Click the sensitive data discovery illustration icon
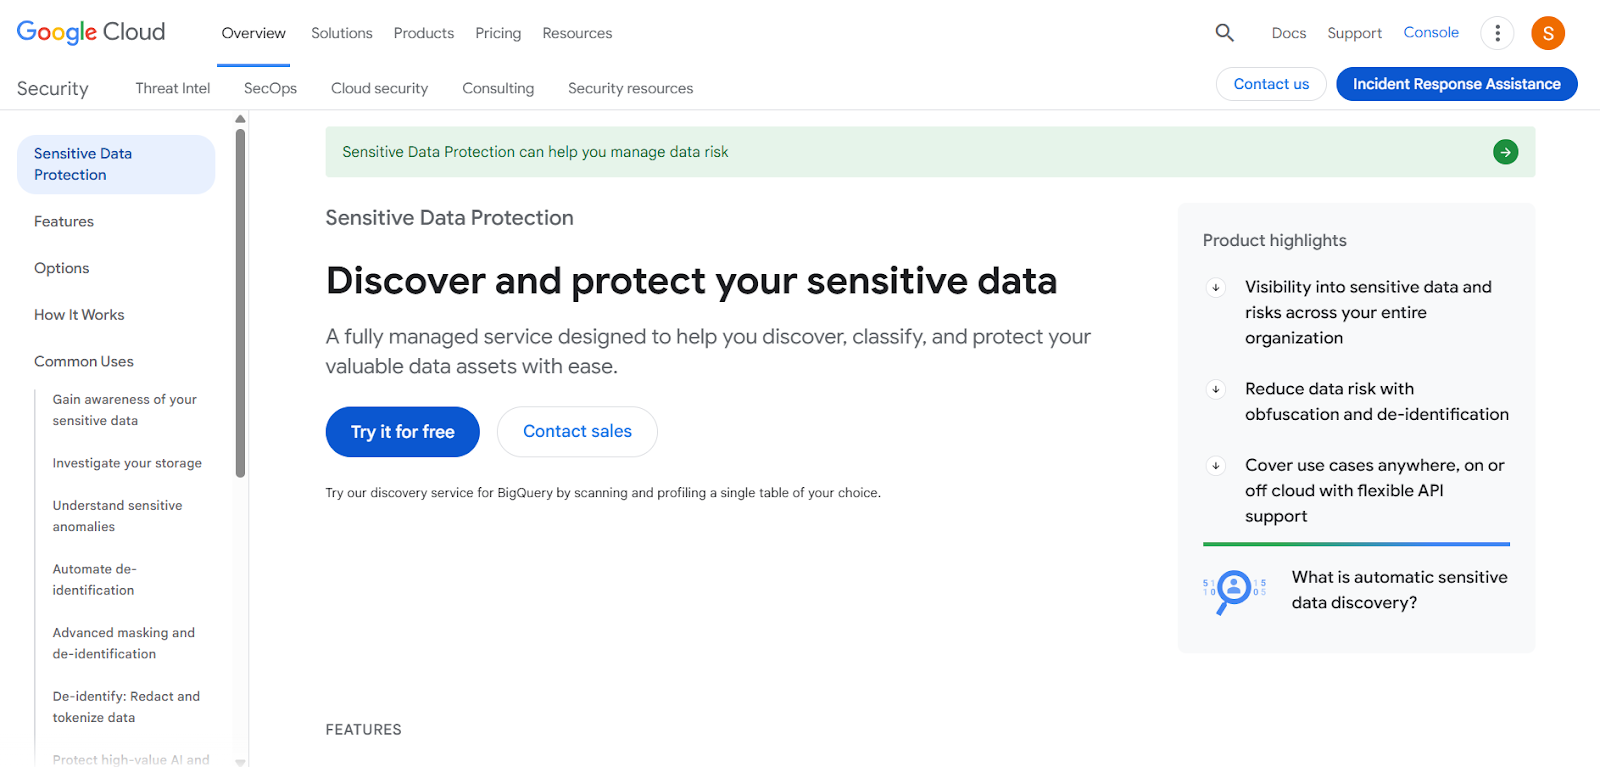Image resolution: width=1600 pixels, height=767 pixels. 1235,591
